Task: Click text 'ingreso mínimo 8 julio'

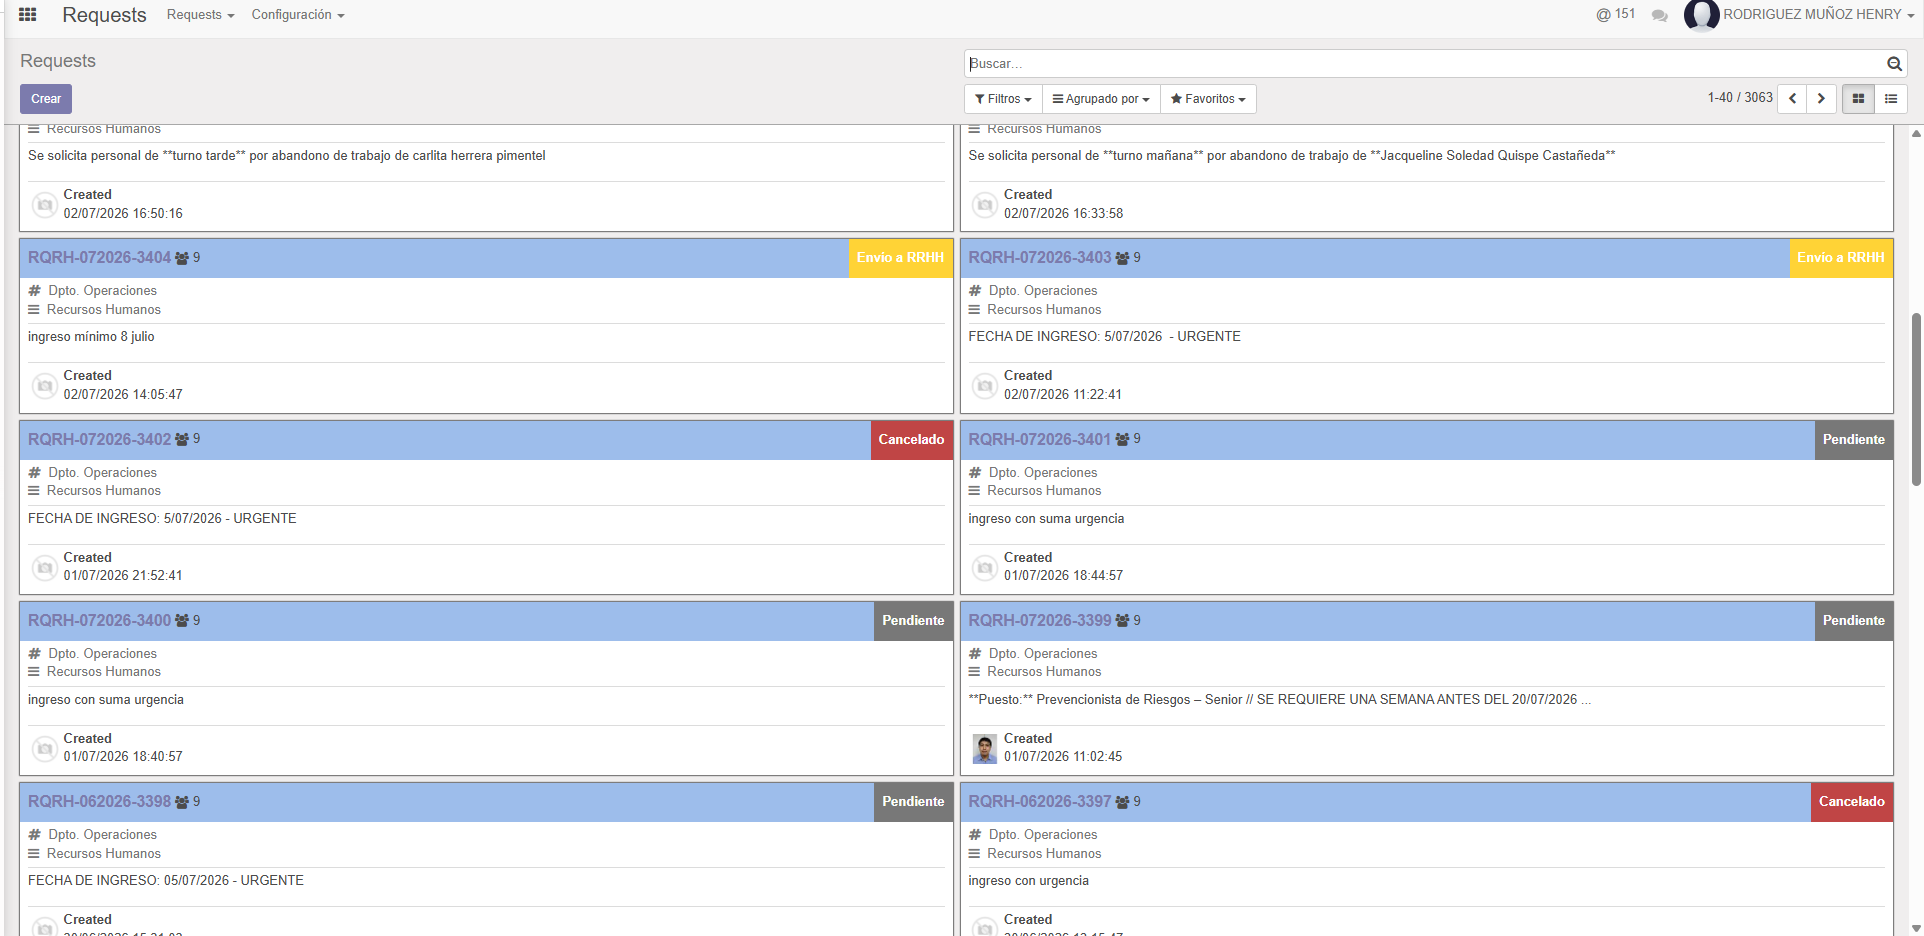Action: click(91, 337)
